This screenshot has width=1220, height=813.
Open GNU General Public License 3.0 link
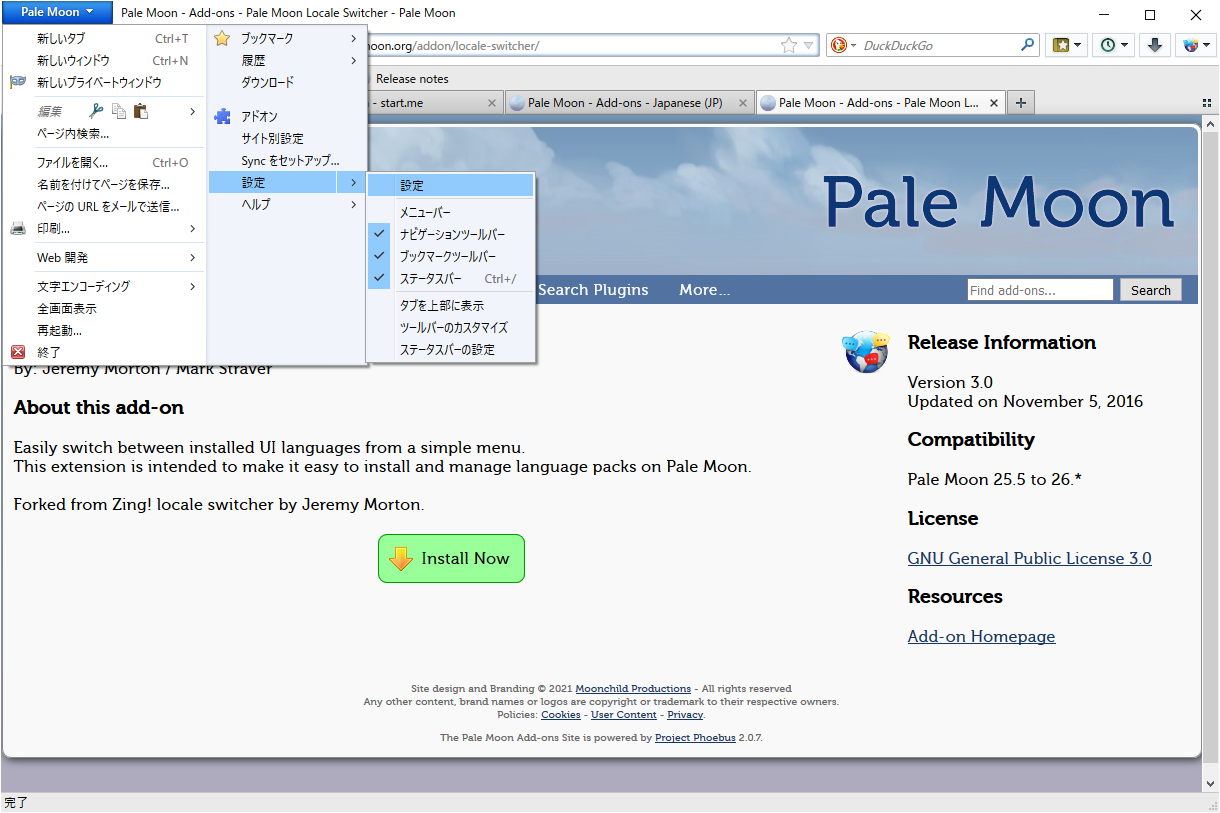point(1029,559)
